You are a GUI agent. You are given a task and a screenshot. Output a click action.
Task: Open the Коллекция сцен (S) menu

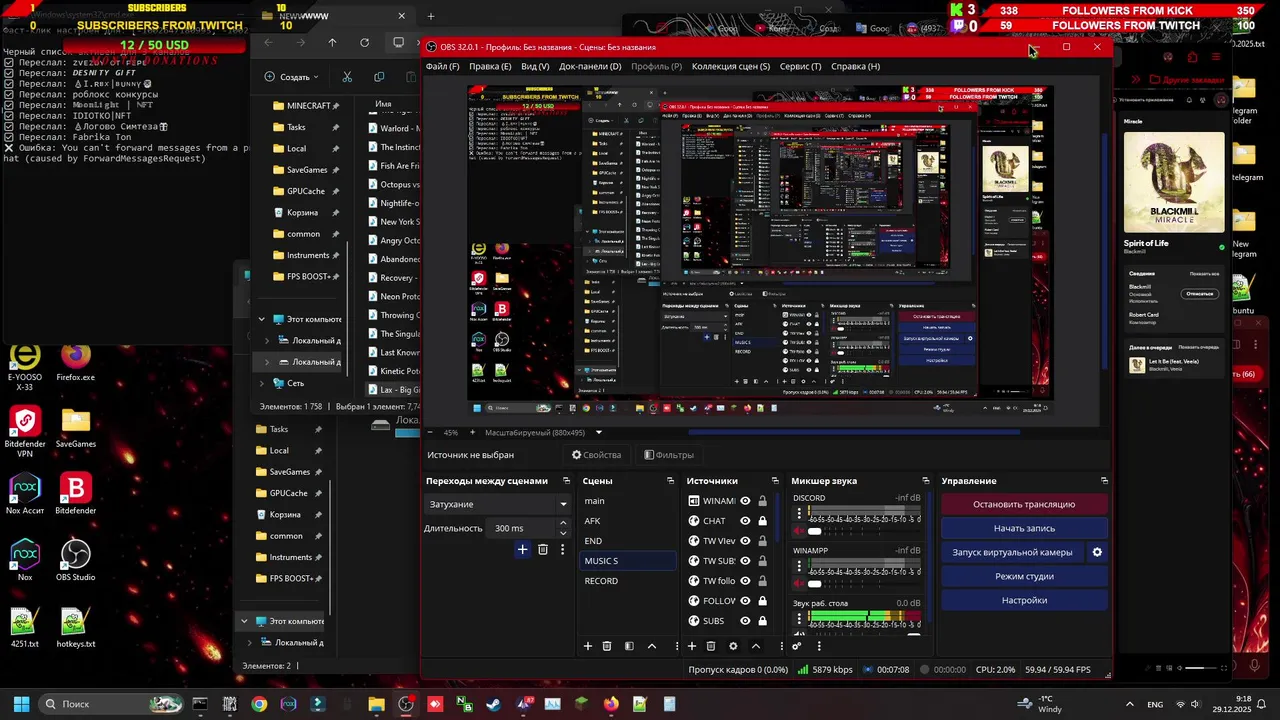(x=731, y=66)
